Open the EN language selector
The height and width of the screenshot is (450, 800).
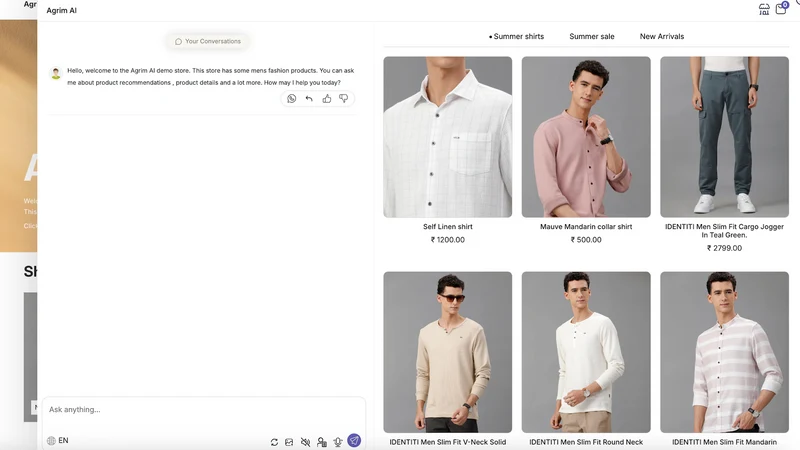pyautogui.click(x=58, y=440)
